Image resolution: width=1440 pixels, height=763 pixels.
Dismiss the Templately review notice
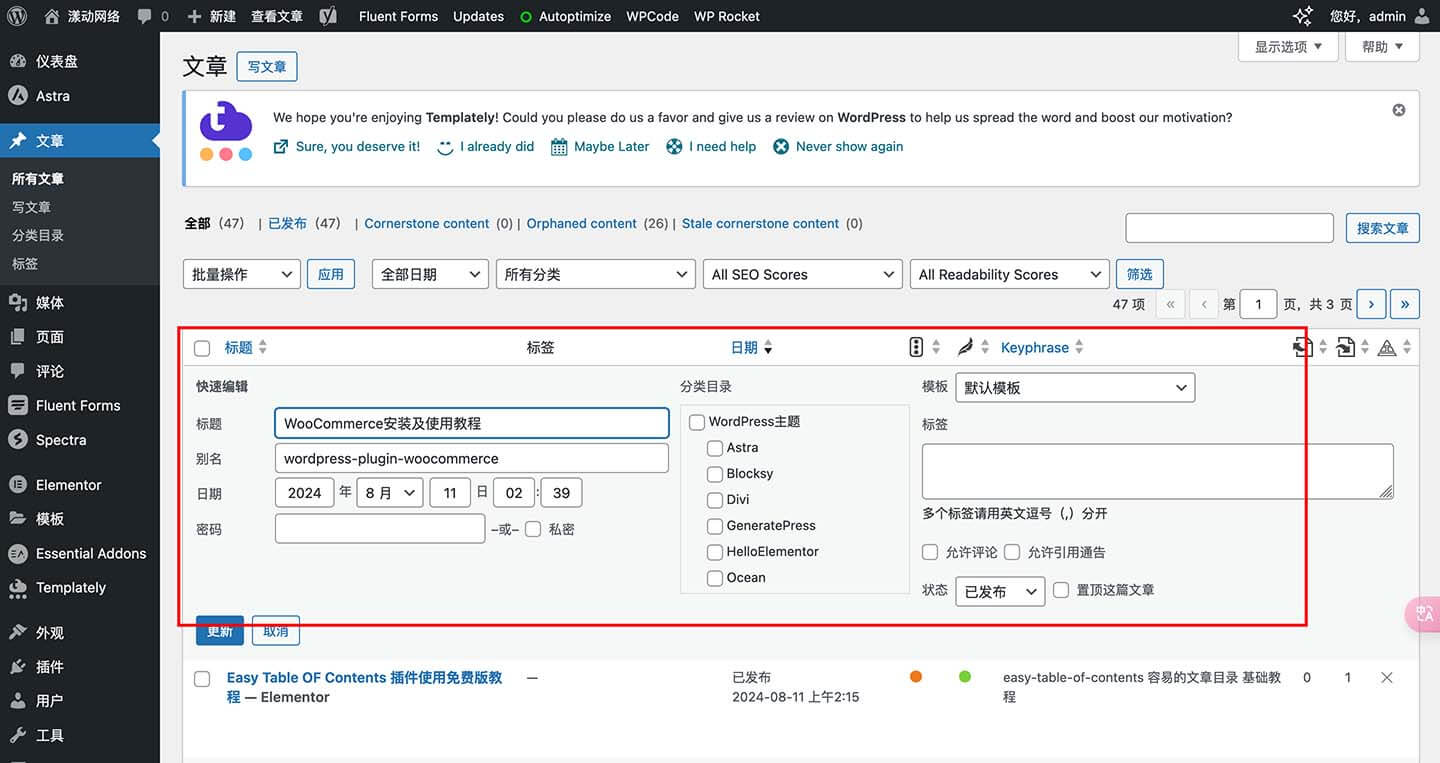click(x=1399, y=110)
